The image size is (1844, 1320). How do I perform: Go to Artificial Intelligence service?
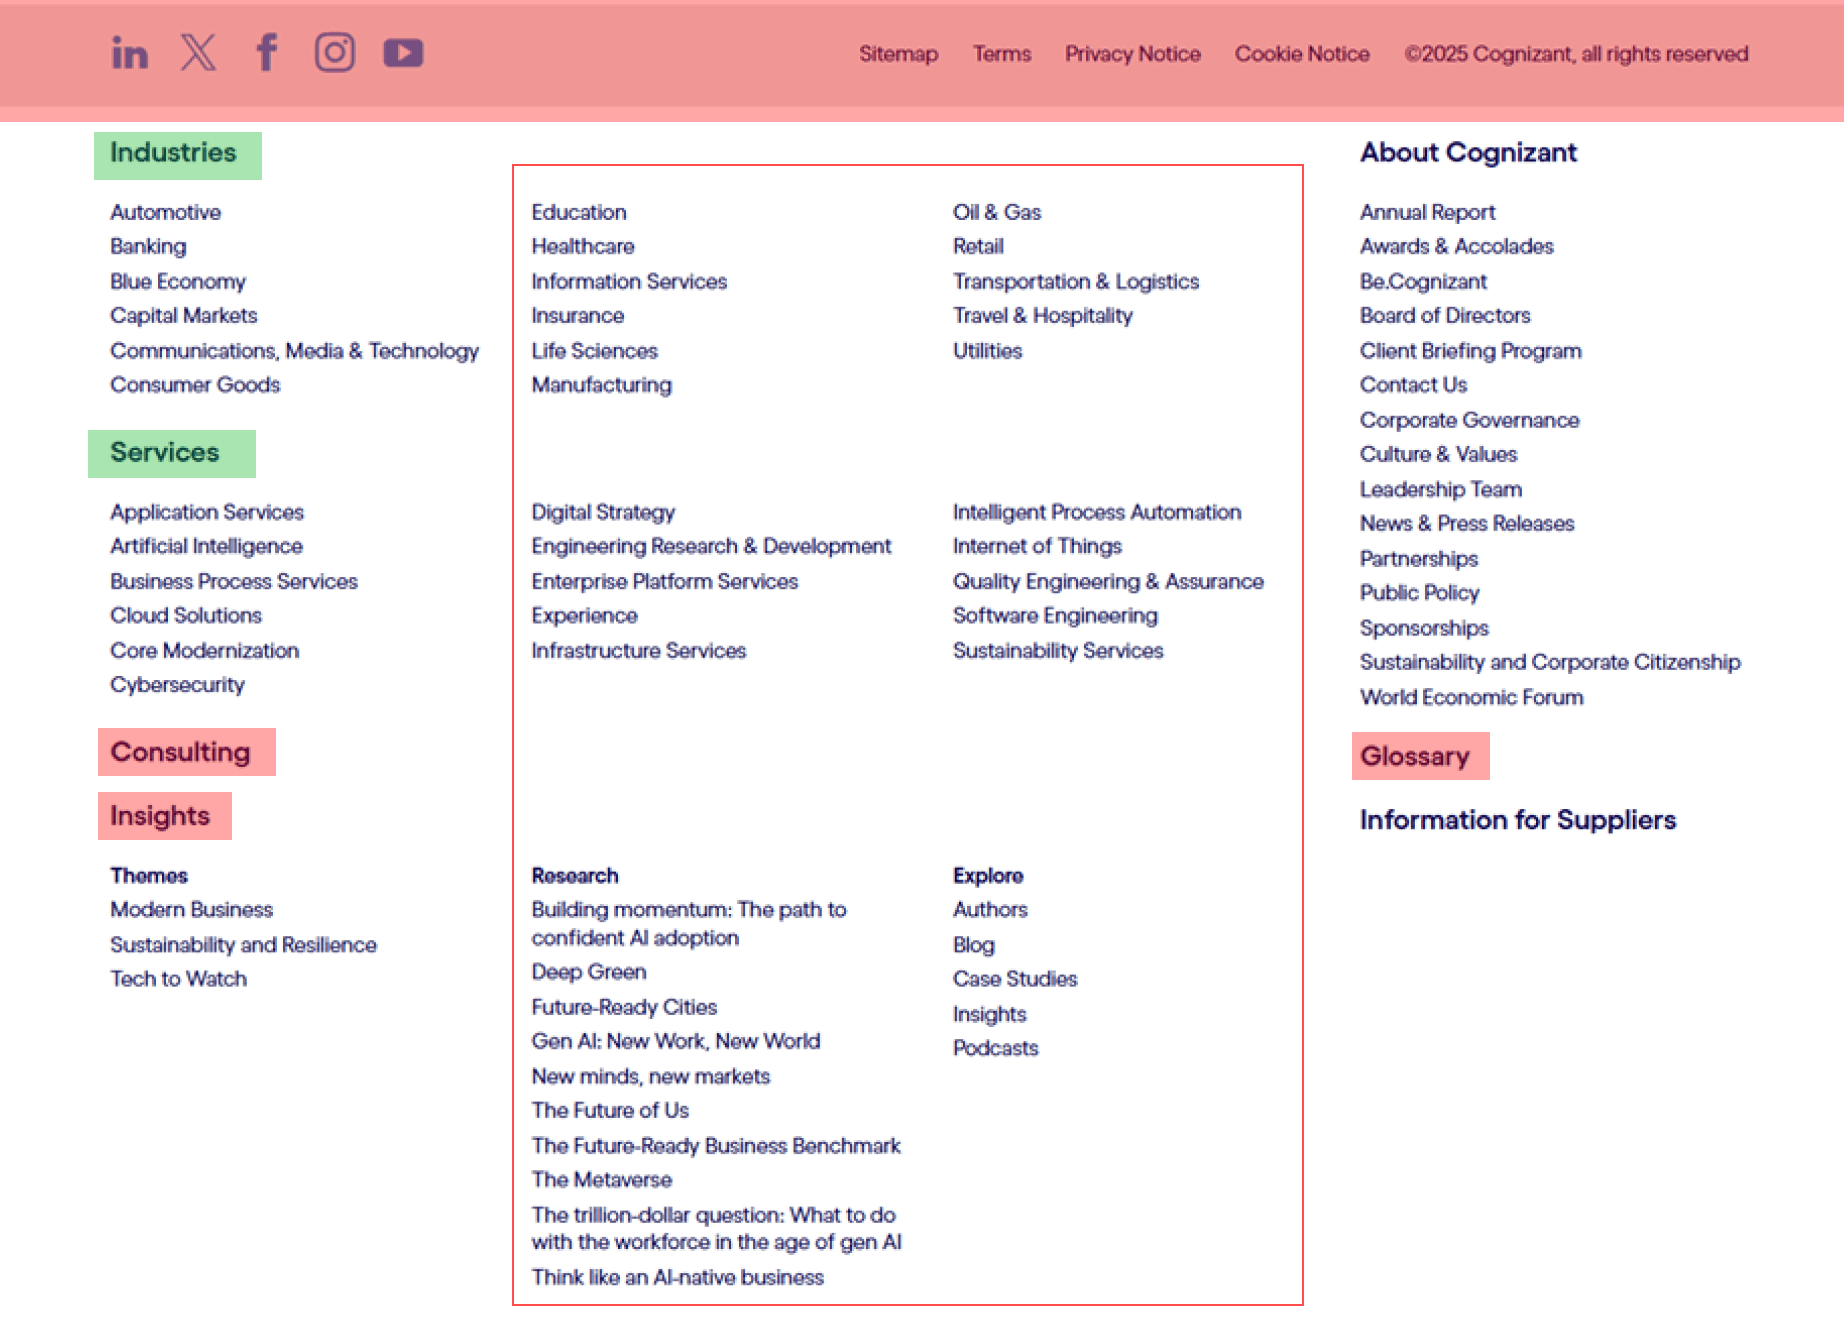206,546
